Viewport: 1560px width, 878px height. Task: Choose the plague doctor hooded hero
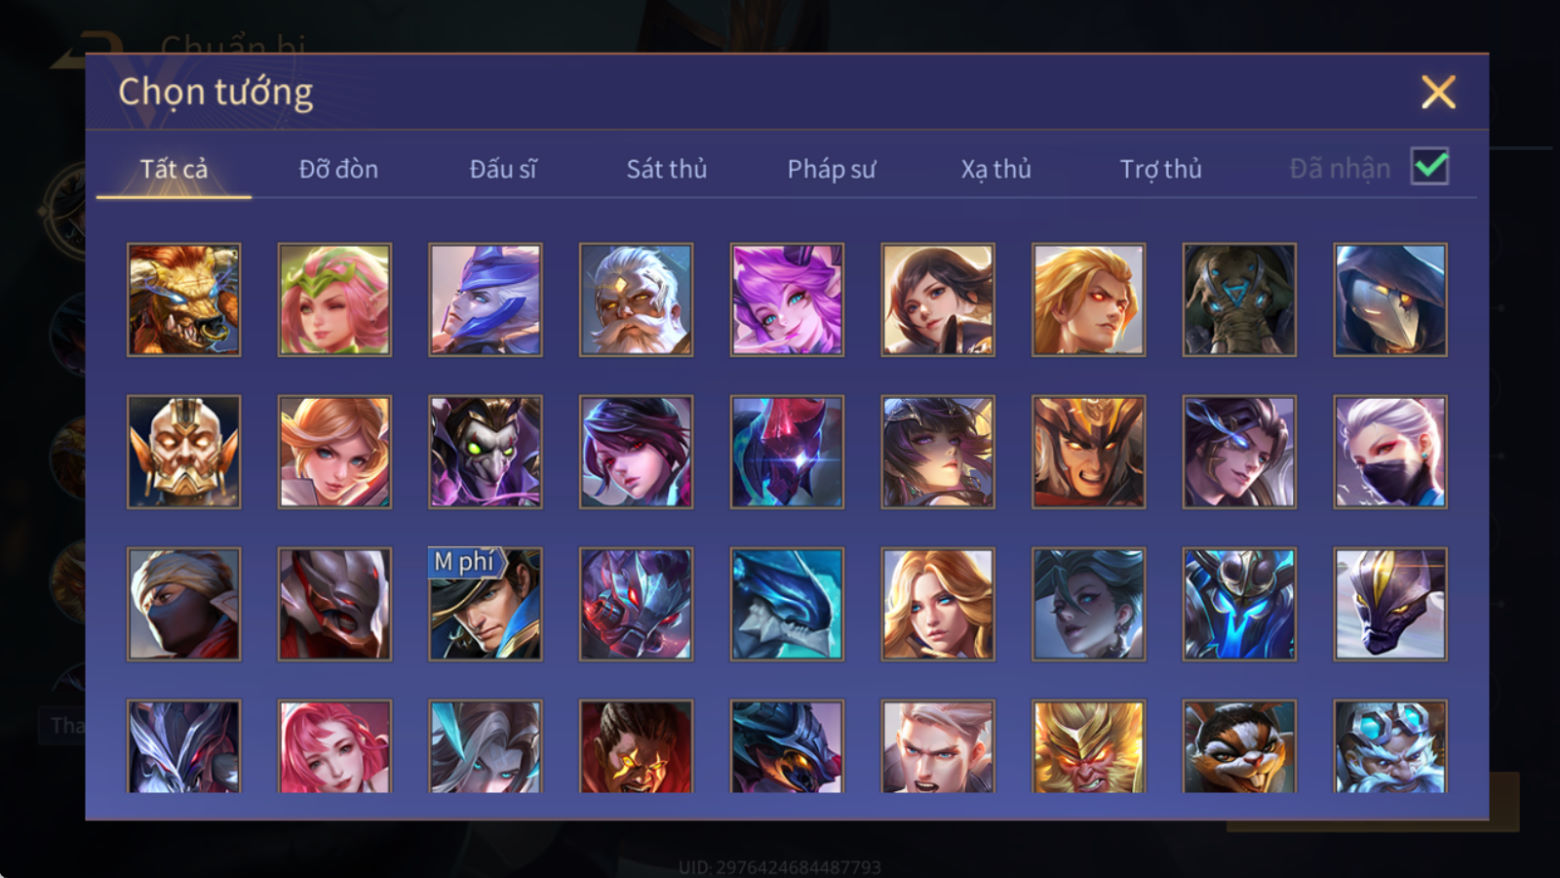point(1390,300)
